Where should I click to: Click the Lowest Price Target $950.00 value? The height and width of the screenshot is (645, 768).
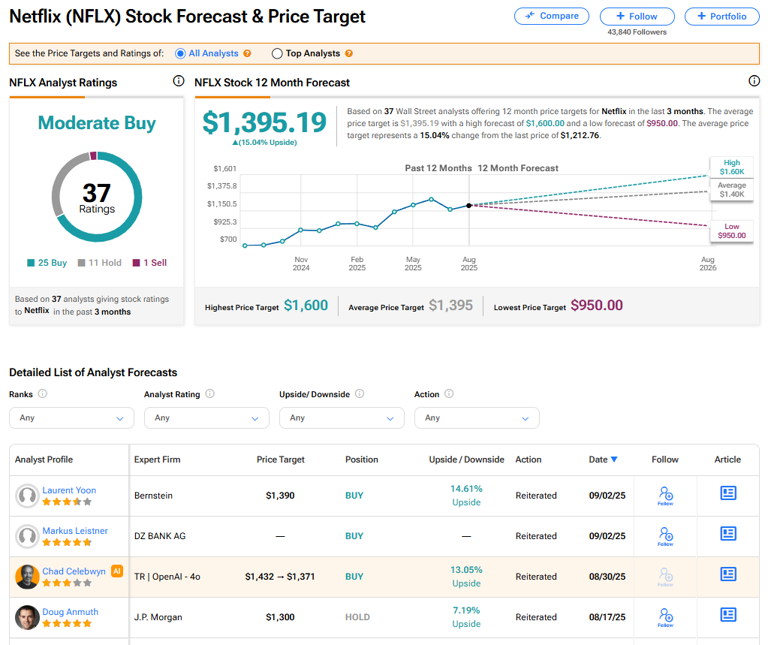597,306
